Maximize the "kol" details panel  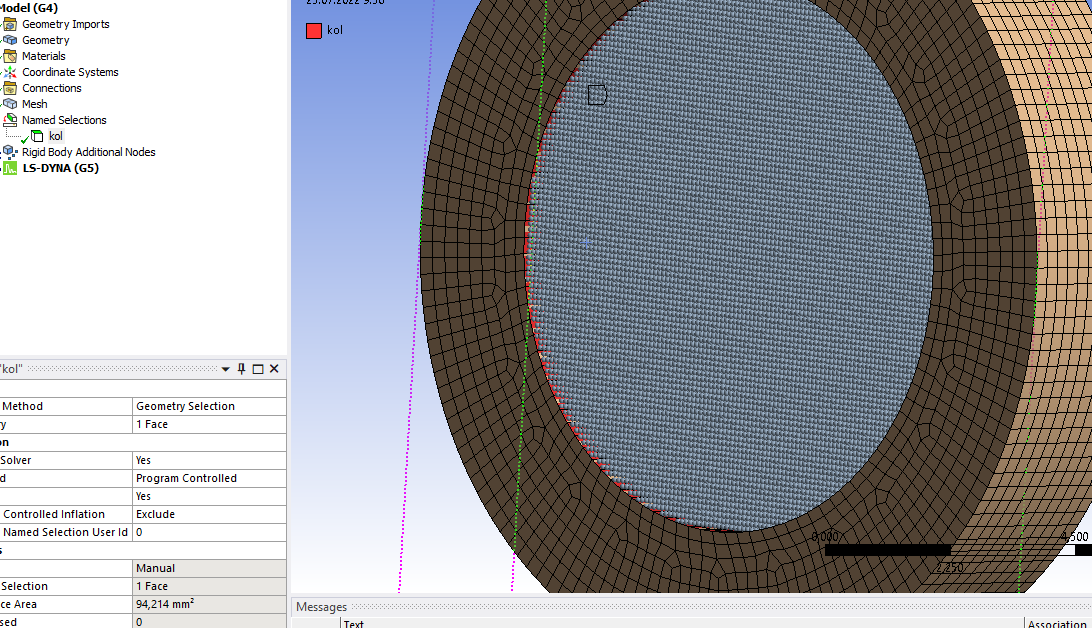click(x=258, y=369)
